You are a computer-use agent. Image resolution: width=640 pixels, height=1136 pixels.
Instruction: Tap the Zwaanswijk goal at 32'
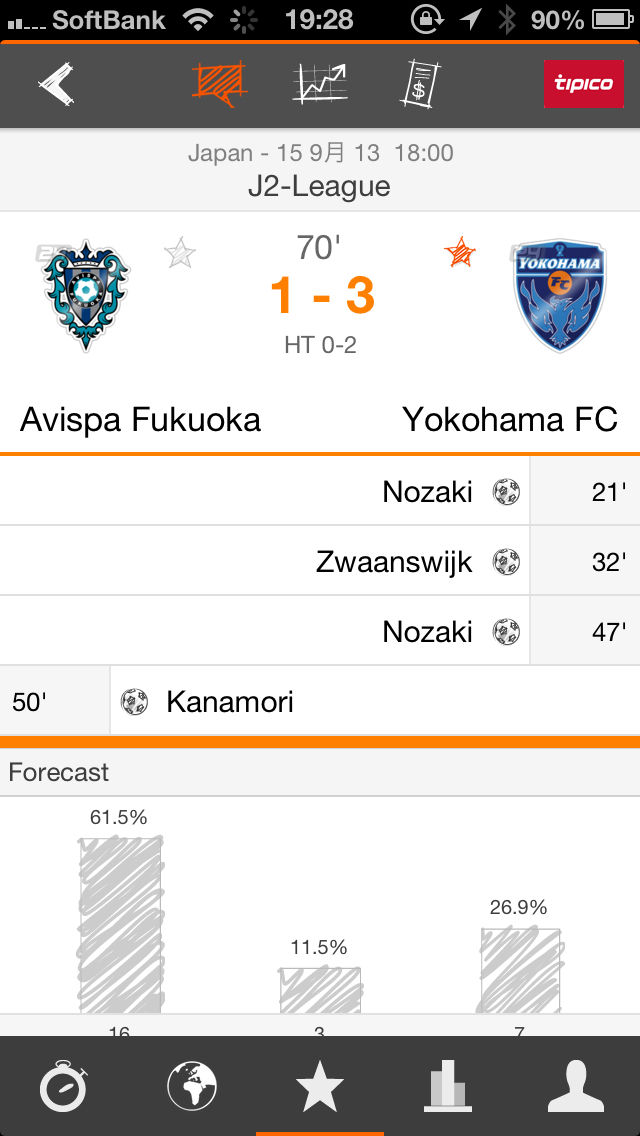[394, 561]
